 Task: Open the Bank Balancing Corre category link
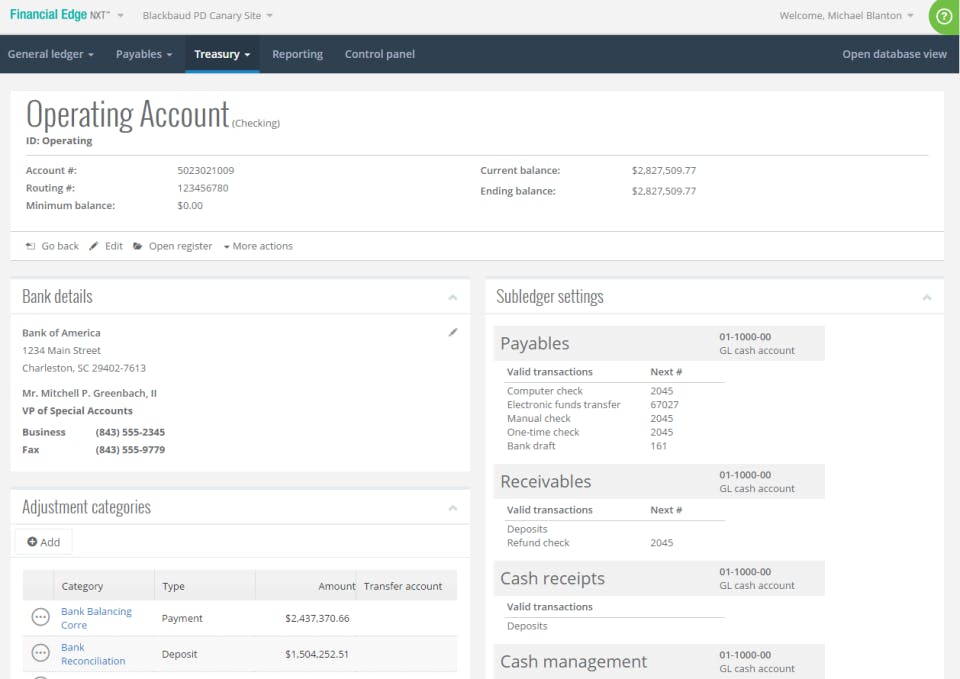96,618
